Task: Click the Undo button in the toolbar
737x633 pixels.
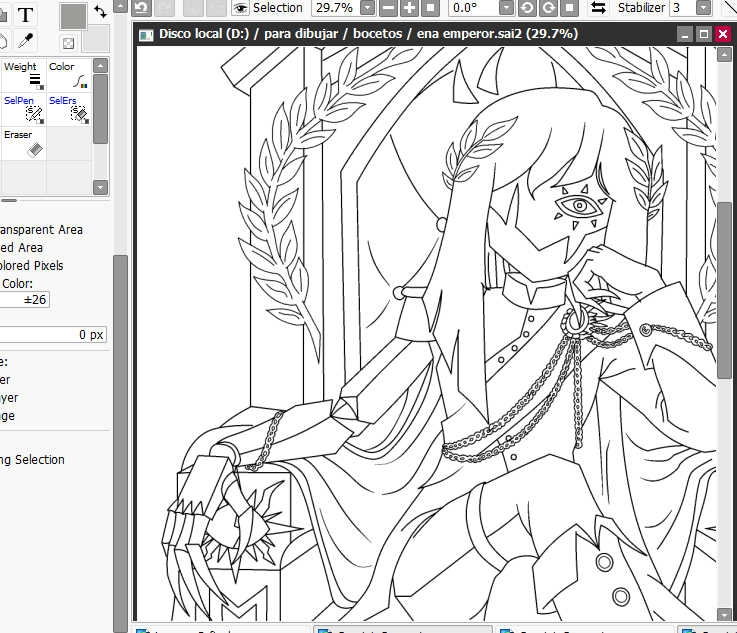Action: [141, 8]
